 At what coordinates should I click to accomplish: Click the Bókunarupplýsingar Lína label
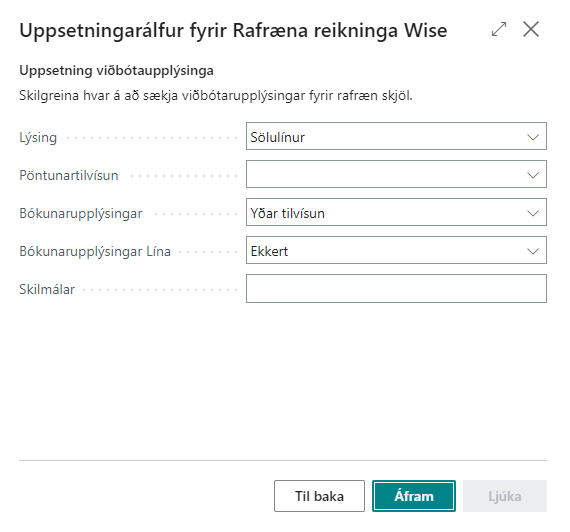(x=95, y=251)
